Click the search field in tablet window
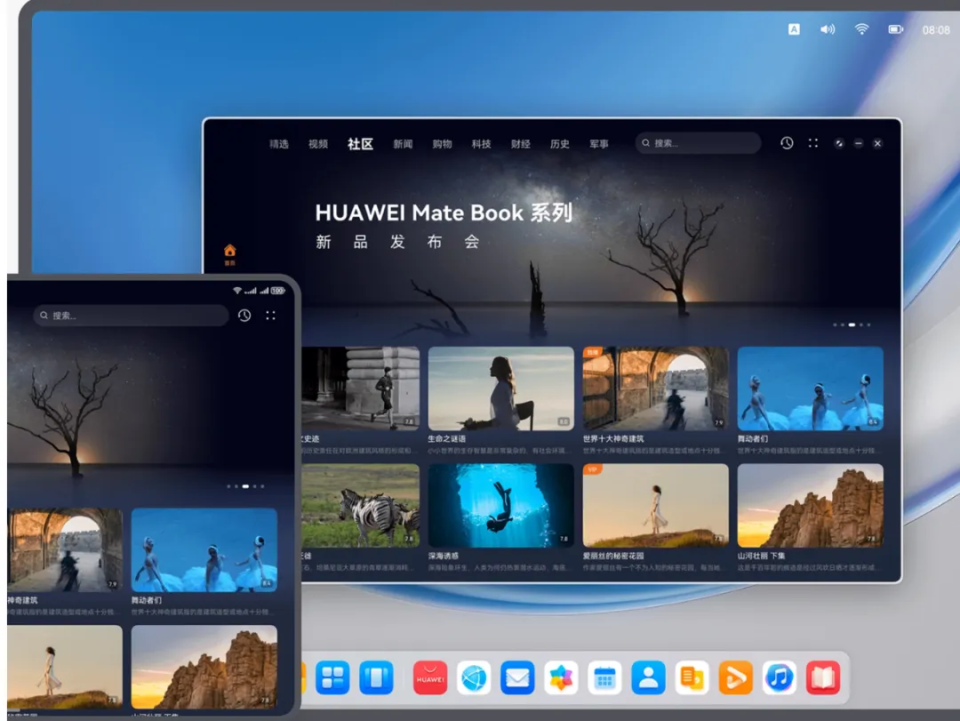The width and height of the screenshot is (960, 721). 131,315
